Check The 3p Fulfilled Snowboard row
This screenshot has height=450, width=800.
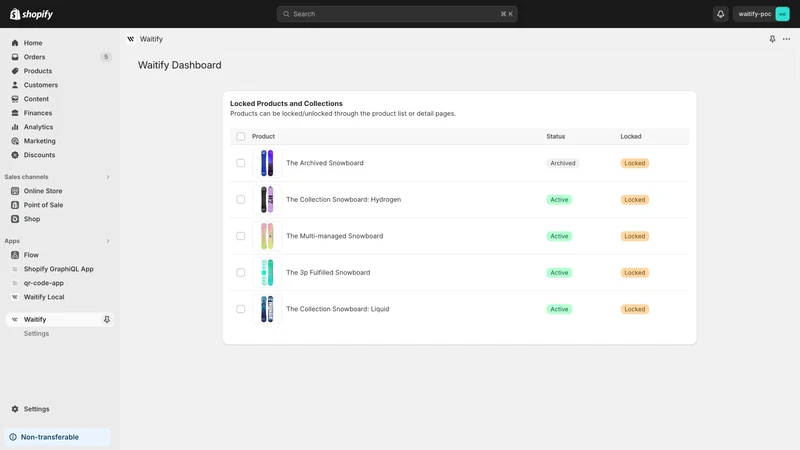(240, 272)
